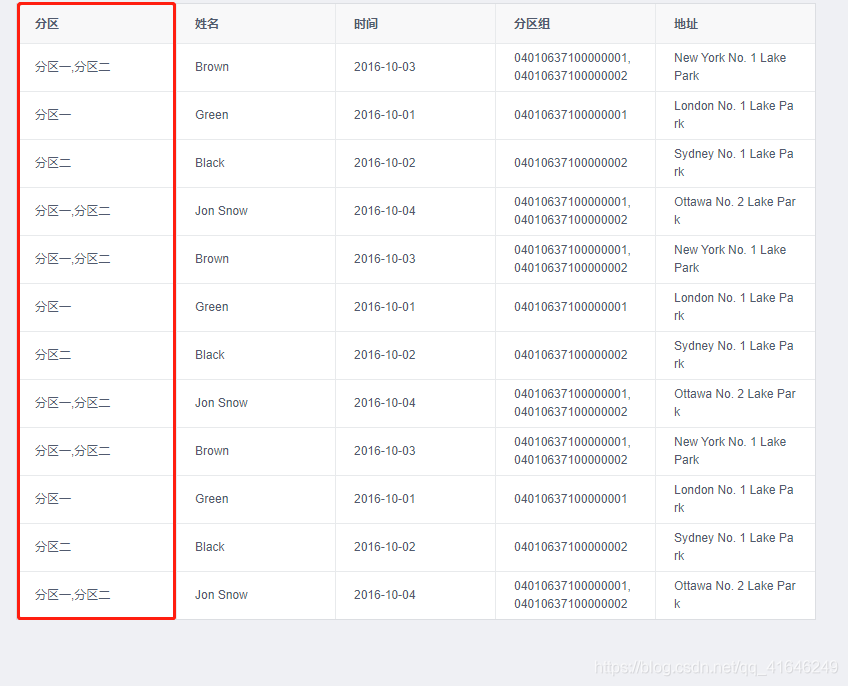Select the first Green row
Screen dimensions: 848x686
pos(211,115)
